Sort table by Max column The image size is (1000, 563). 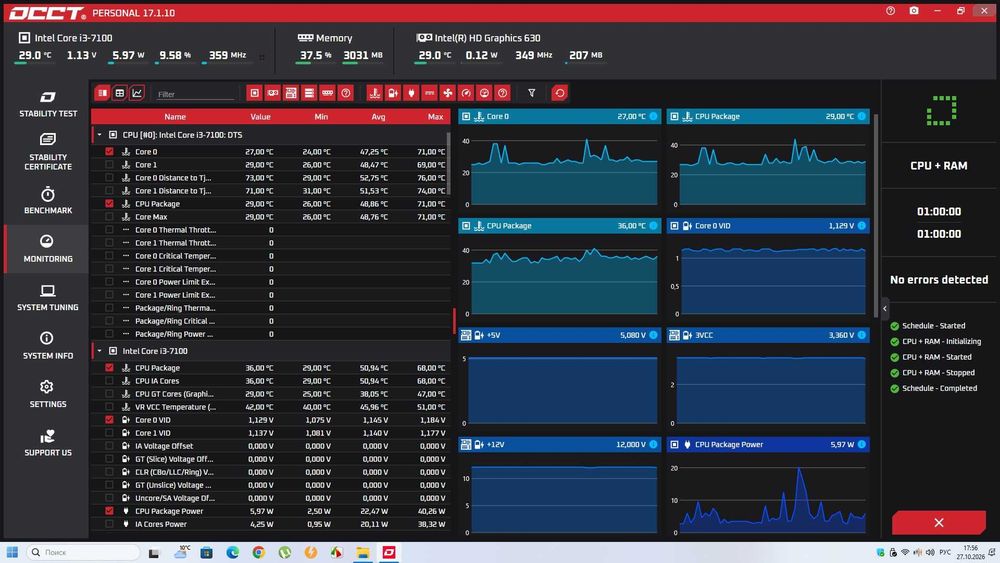click(436, 117)
